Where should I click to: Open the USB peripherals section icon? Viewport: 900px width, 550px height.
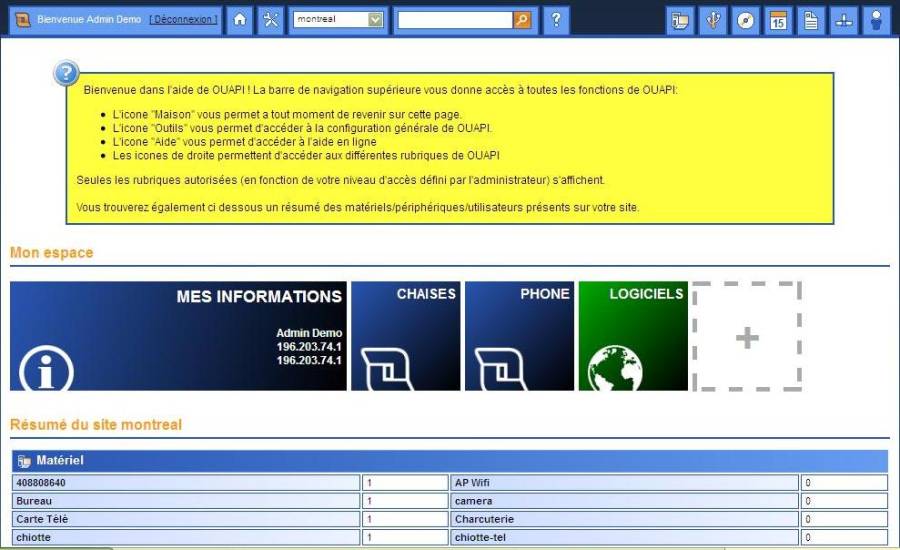tap(713, 21)
